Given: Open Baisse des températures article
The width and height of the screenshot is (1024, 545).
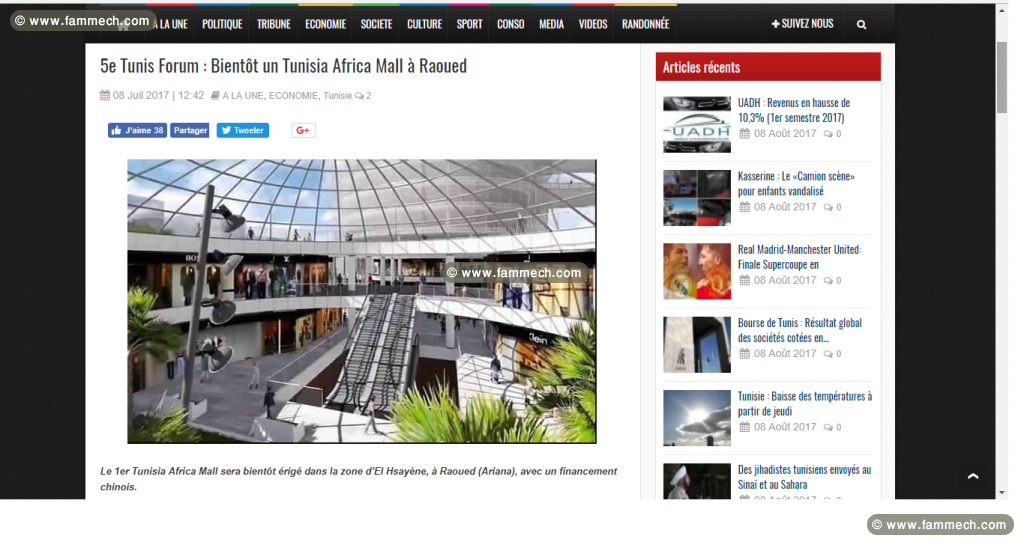Looking at the screenshot, I should pyautogui.click(x=805, y=403).
